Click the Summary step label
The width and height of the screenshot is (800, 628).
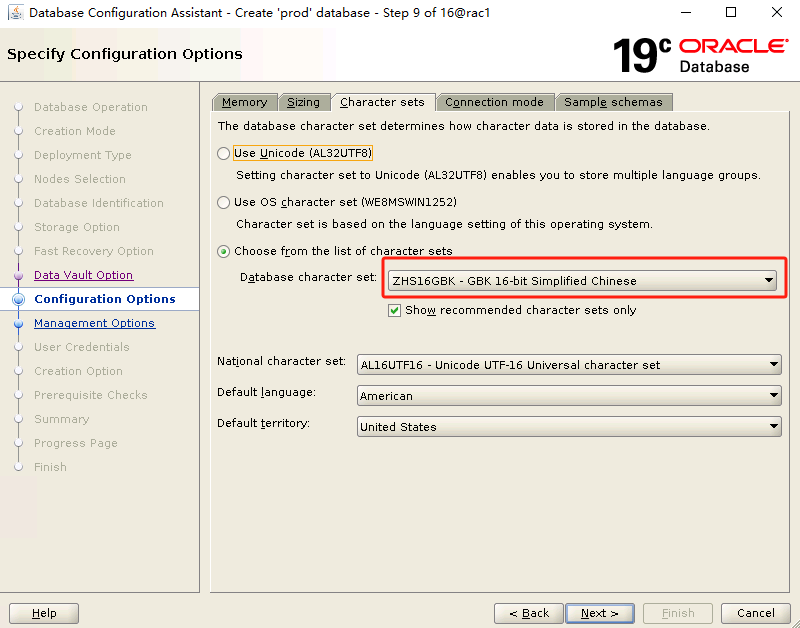[62, 419]
